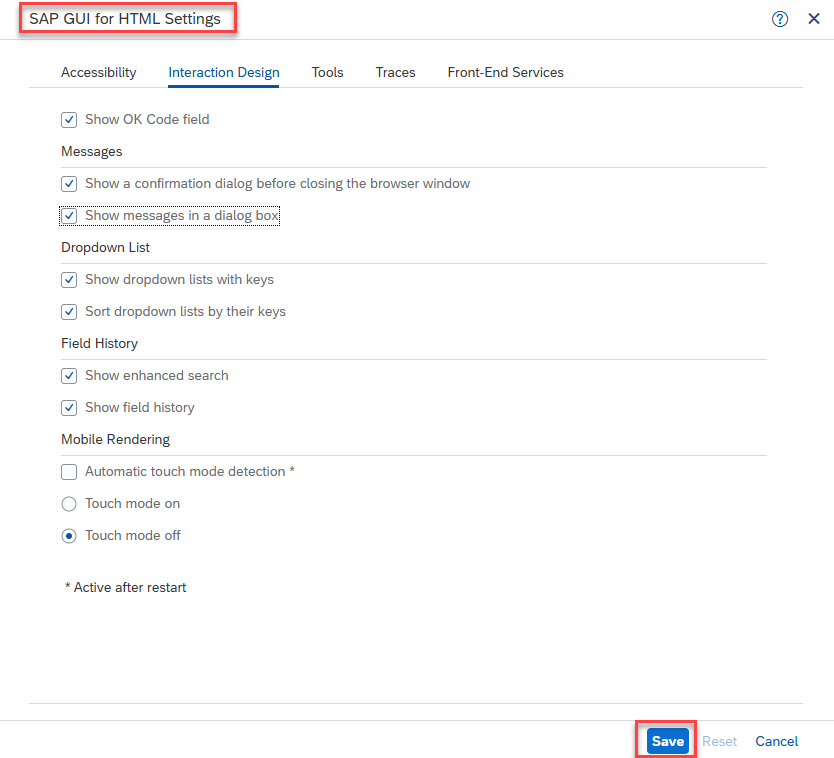Go to the Traces tab
This screenshot has width=834, height=758.
(395, 72)
